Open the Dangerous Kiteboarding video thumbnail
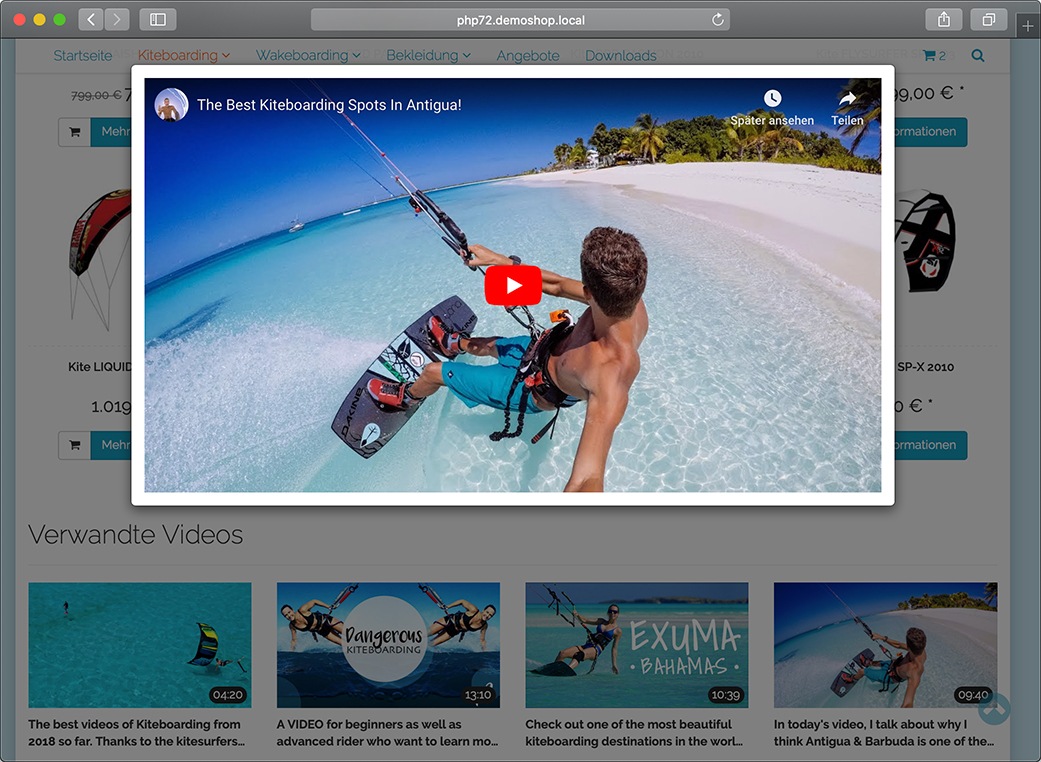Screen dimensions: 1041x762 point(388,645)
